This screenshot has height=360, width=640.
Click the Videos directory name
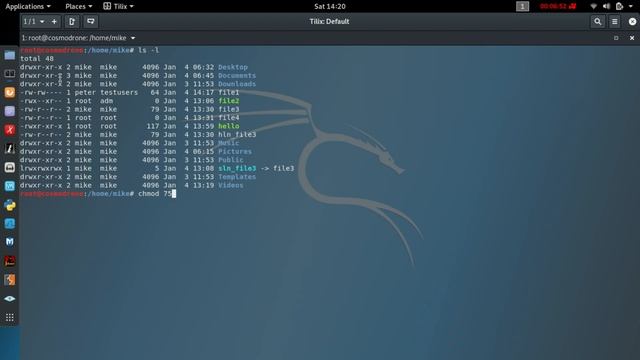(231, 185)
